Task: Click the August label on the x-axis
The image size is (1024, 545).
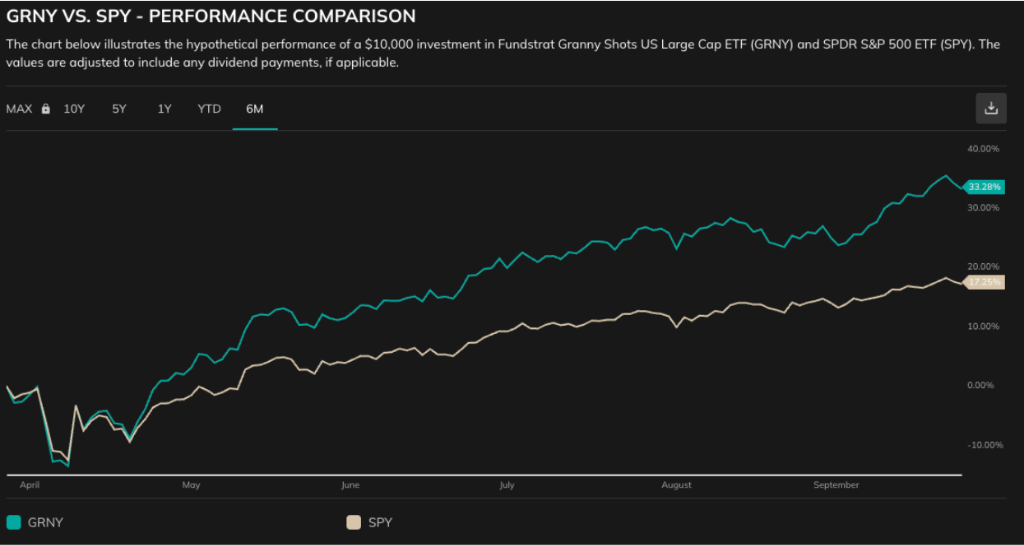Action: [x=676, y=485]
